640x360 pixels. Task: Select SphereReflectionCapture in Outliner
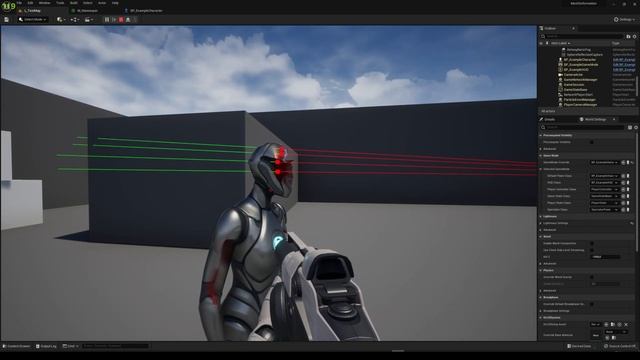[x=584, y=54]
